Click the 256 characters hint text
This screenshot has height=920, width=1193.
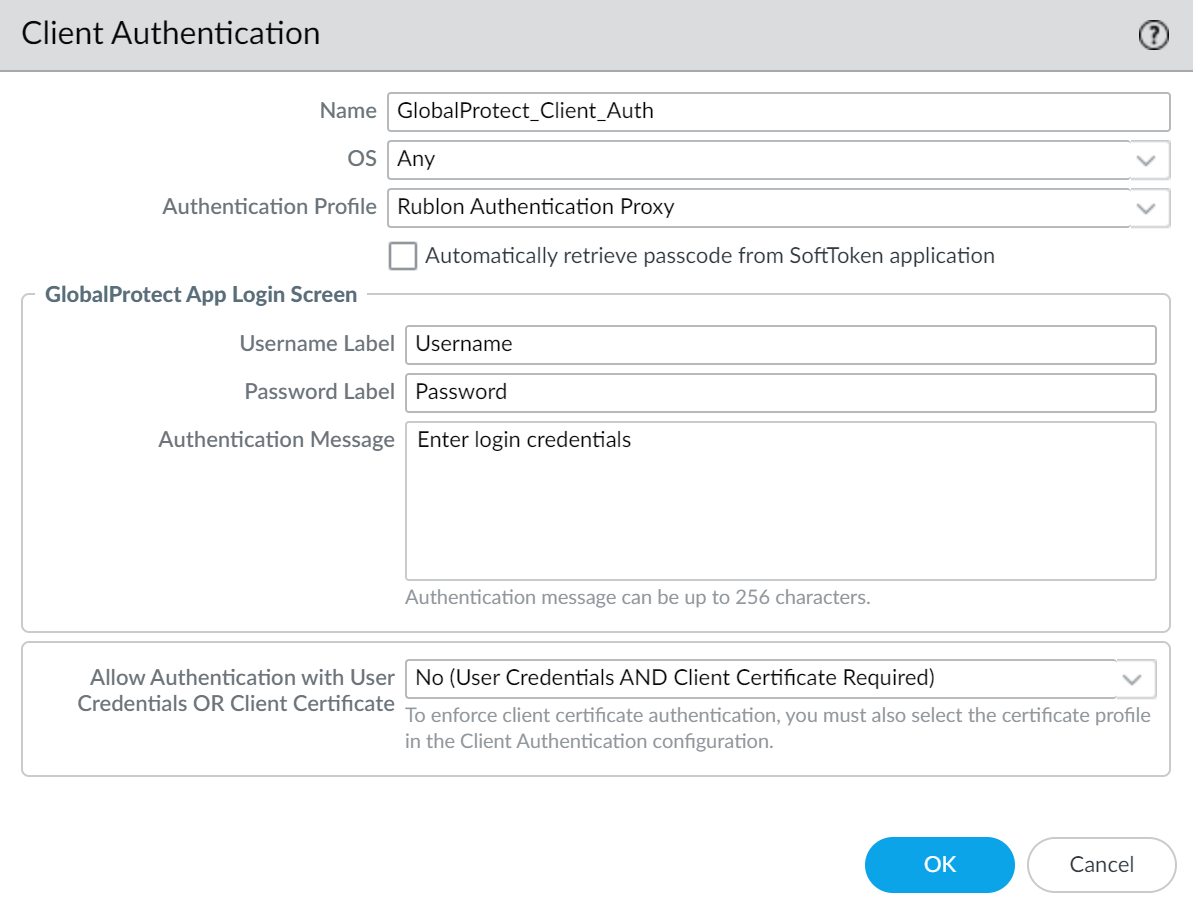pyautogui.click(x=637, y=598)
